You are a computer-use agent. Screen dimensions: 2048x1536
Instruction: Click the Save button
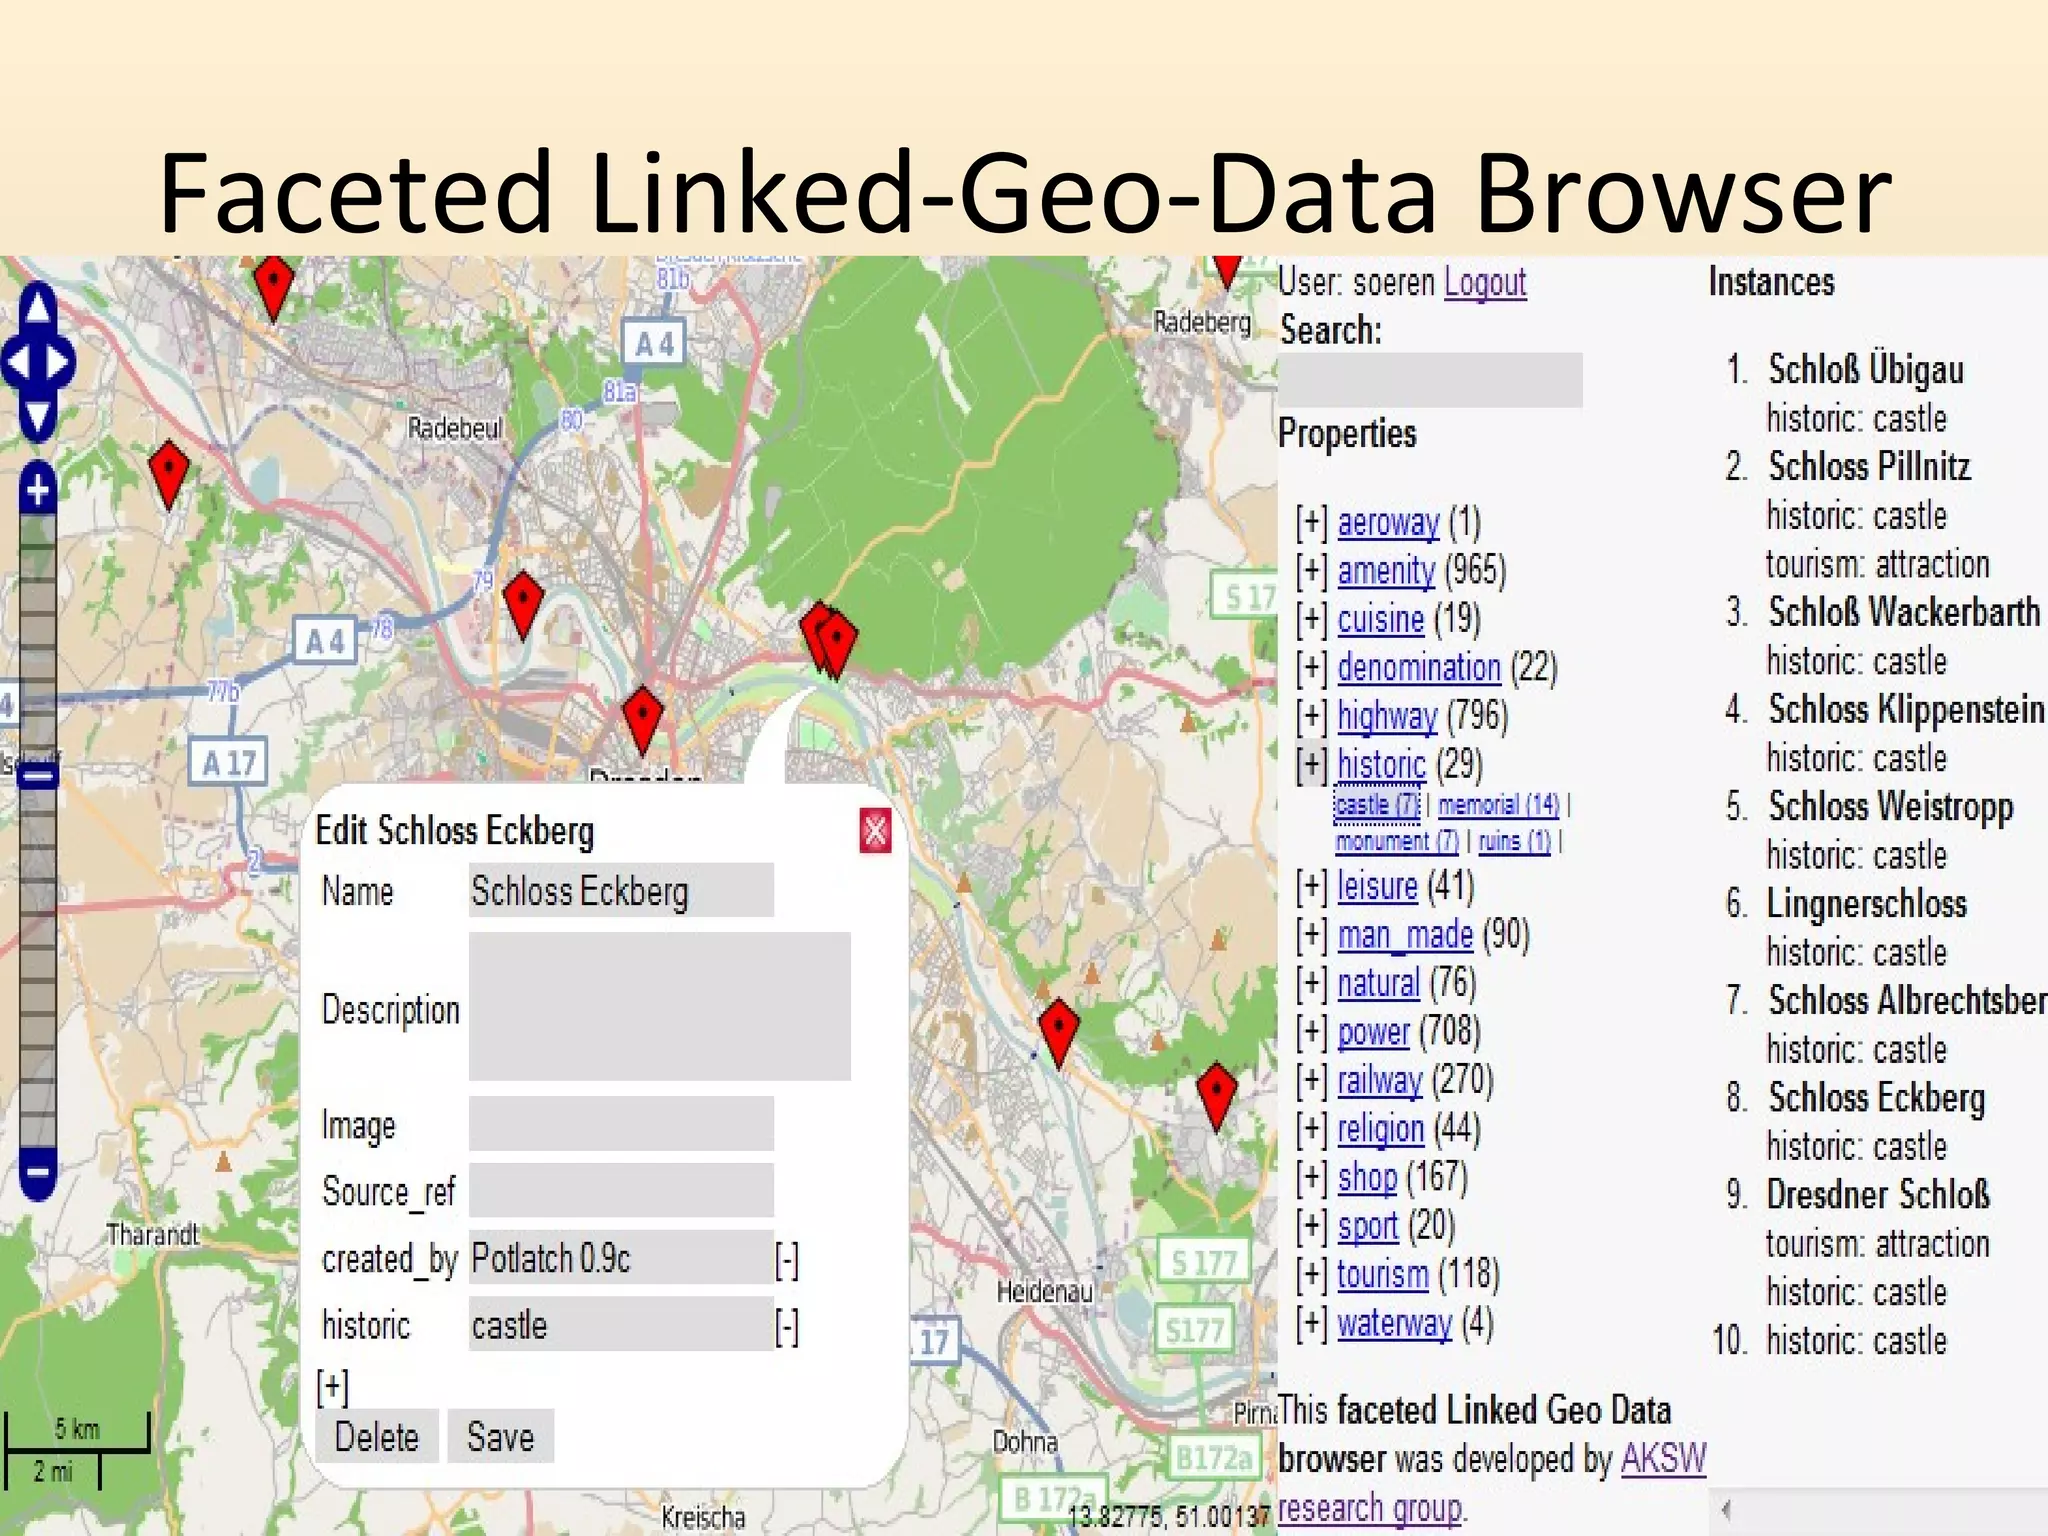(500, 1437)
